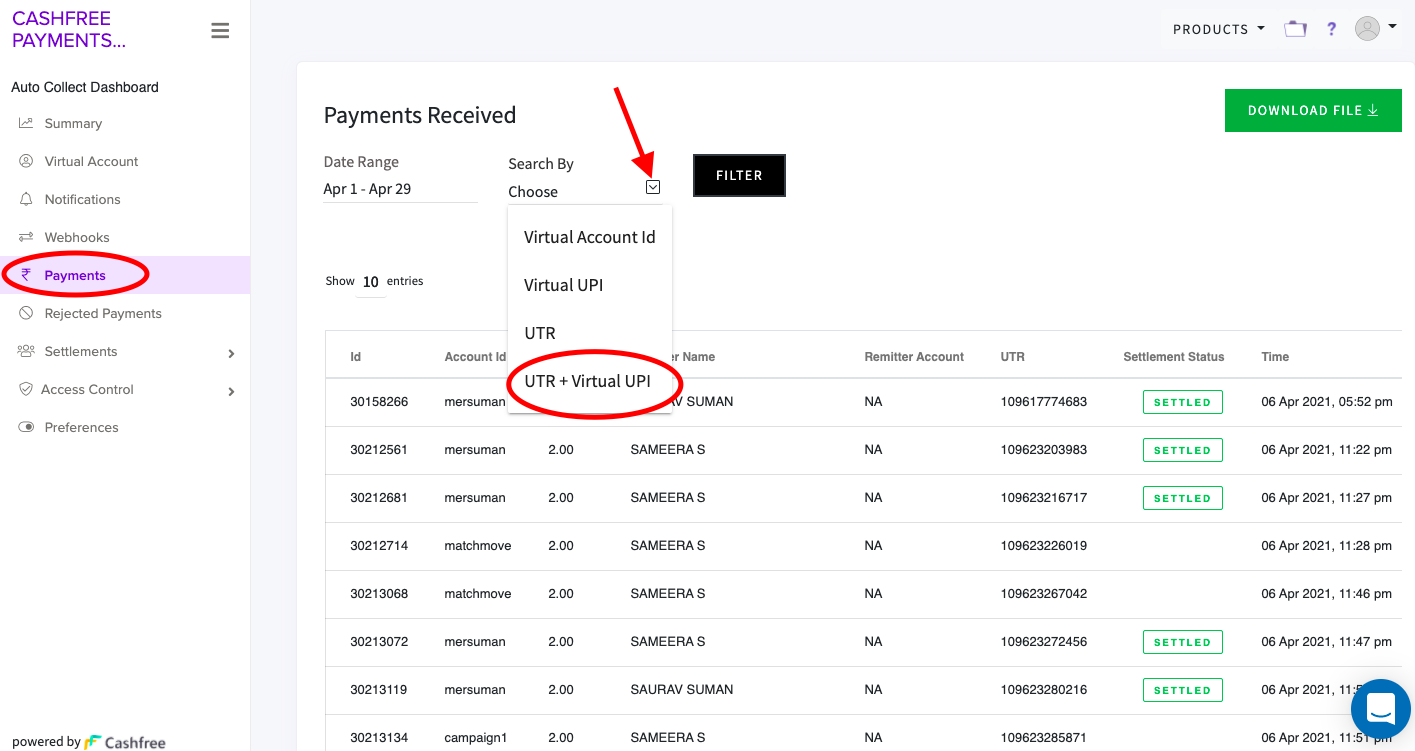Open Preferences section
This screenshot has height=751, width=1415.
coord(81,427)
